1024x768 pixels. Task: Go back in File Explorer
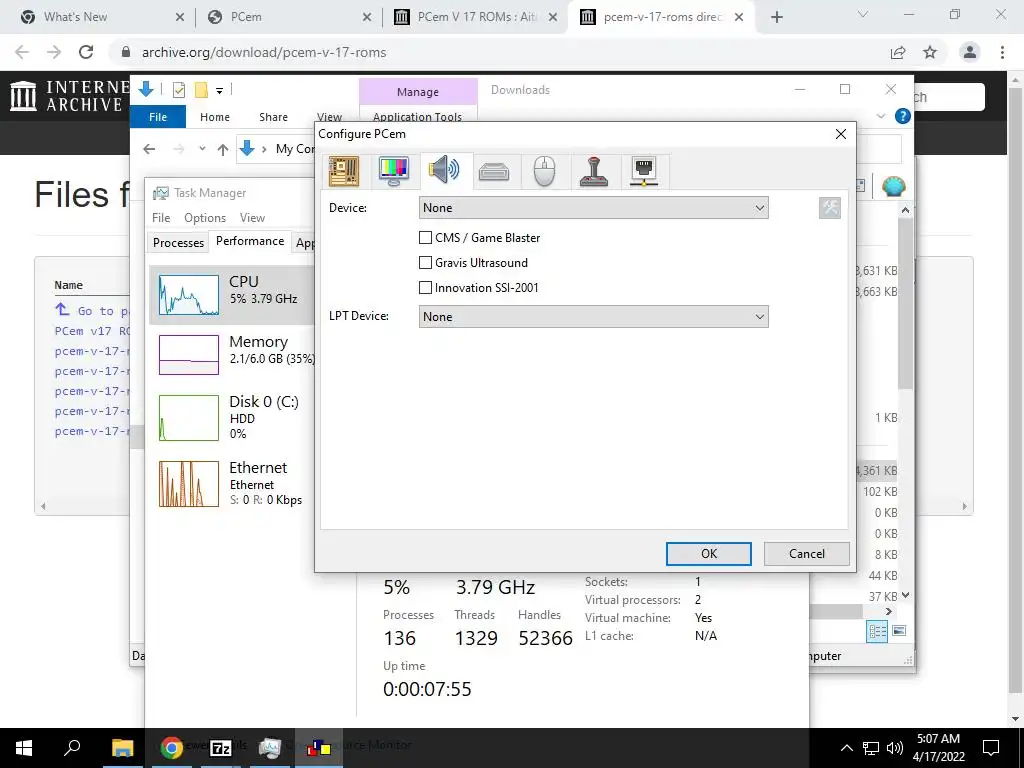pyautogui.click(x=150, y=149)
